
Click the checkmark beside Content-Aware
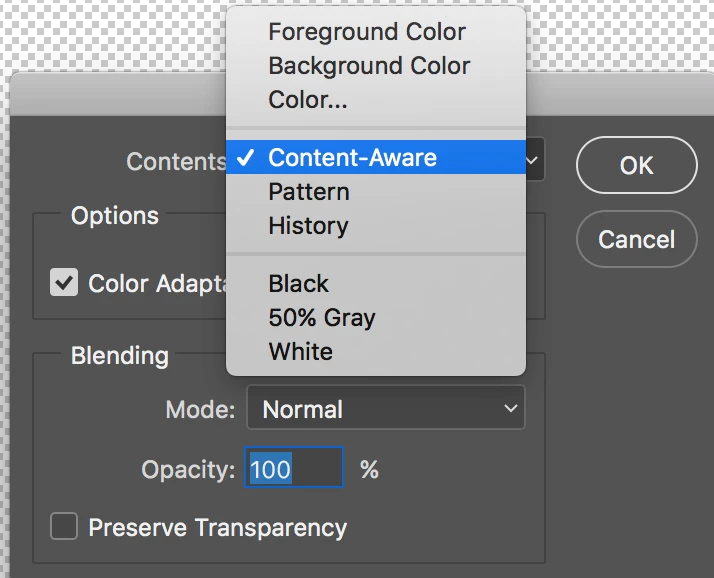(x=244, y=157)
